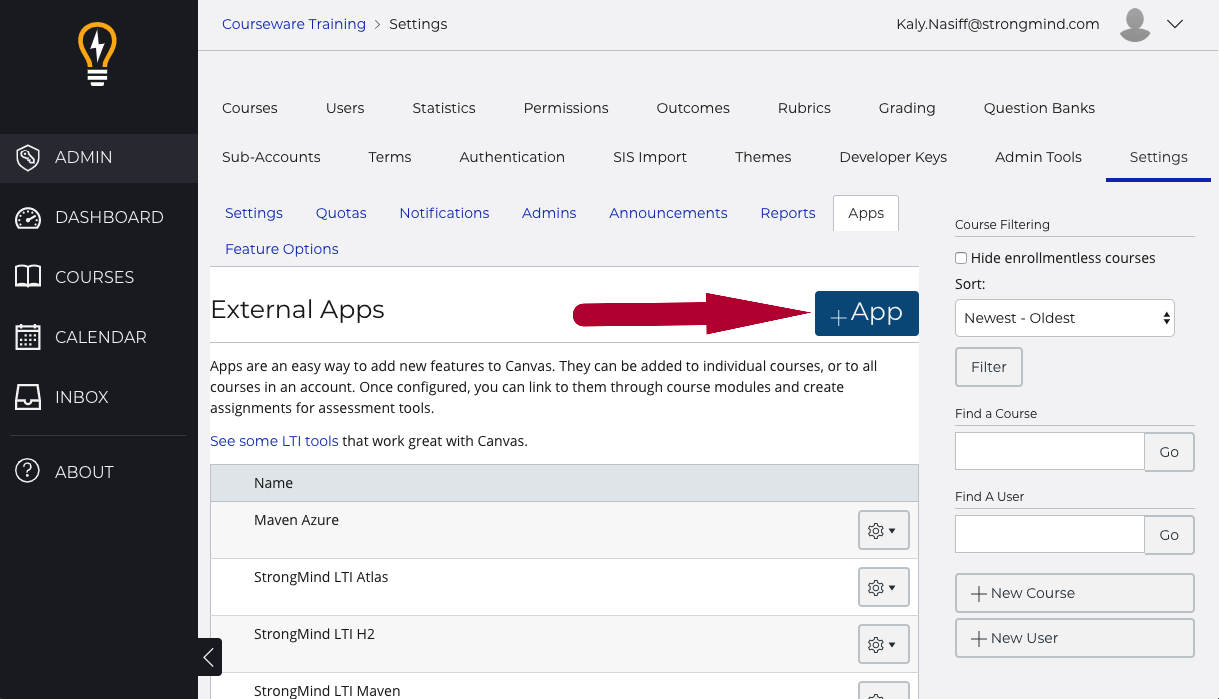Switch to the Quotas sub-tab

coord(341,213)
